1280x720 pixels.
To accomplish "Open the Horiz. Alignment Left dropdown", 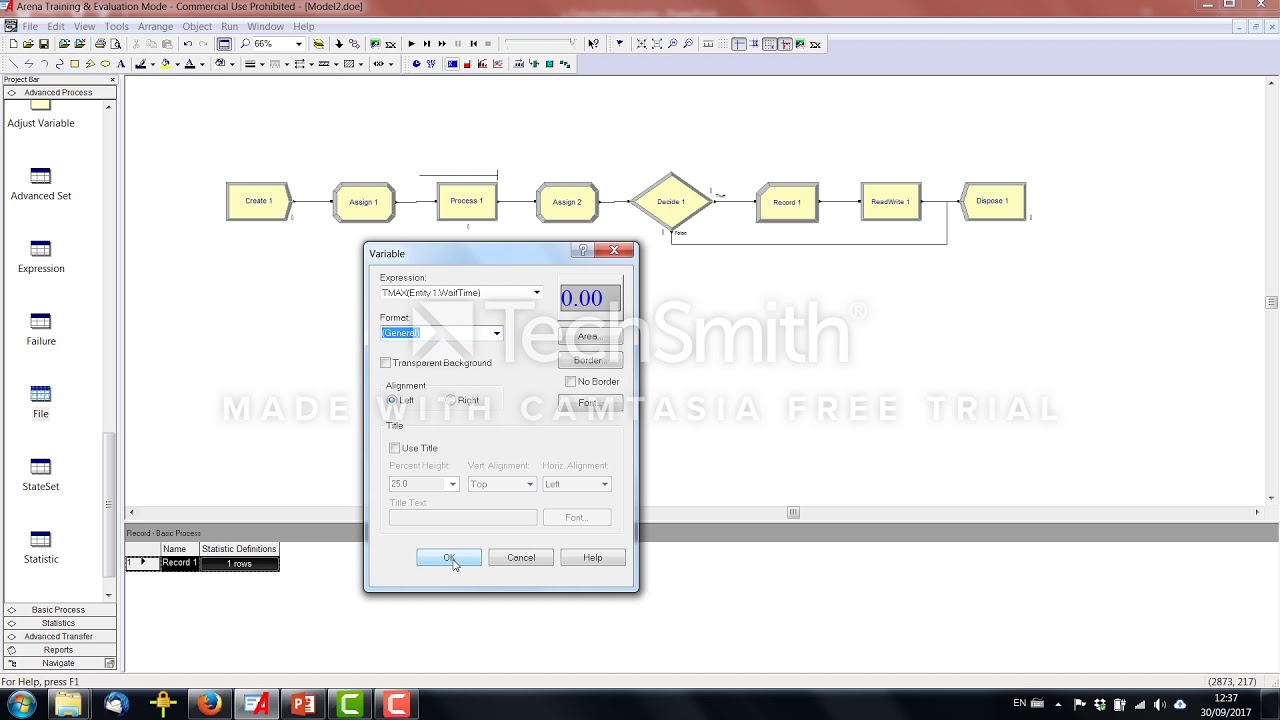I will [604, 484].
